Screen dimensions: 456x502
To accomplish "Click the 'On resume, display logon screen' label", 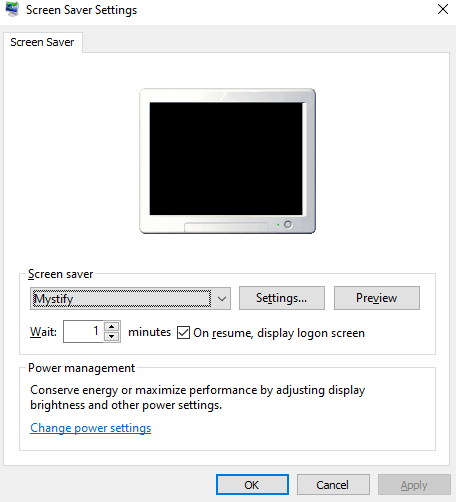I will (279, 333).
